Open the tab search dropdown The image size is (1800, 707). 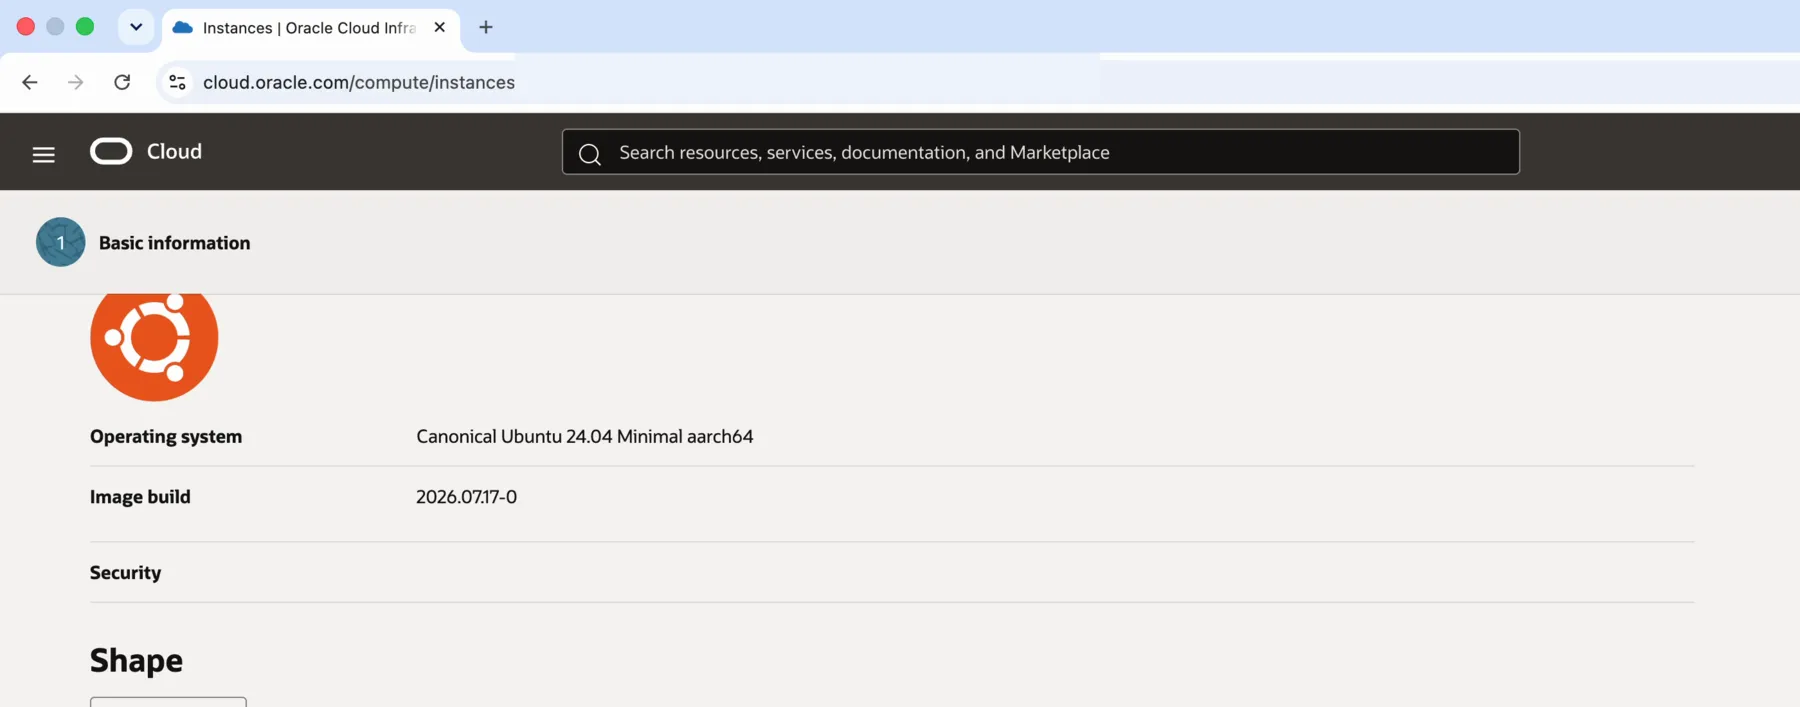(136, 27)
